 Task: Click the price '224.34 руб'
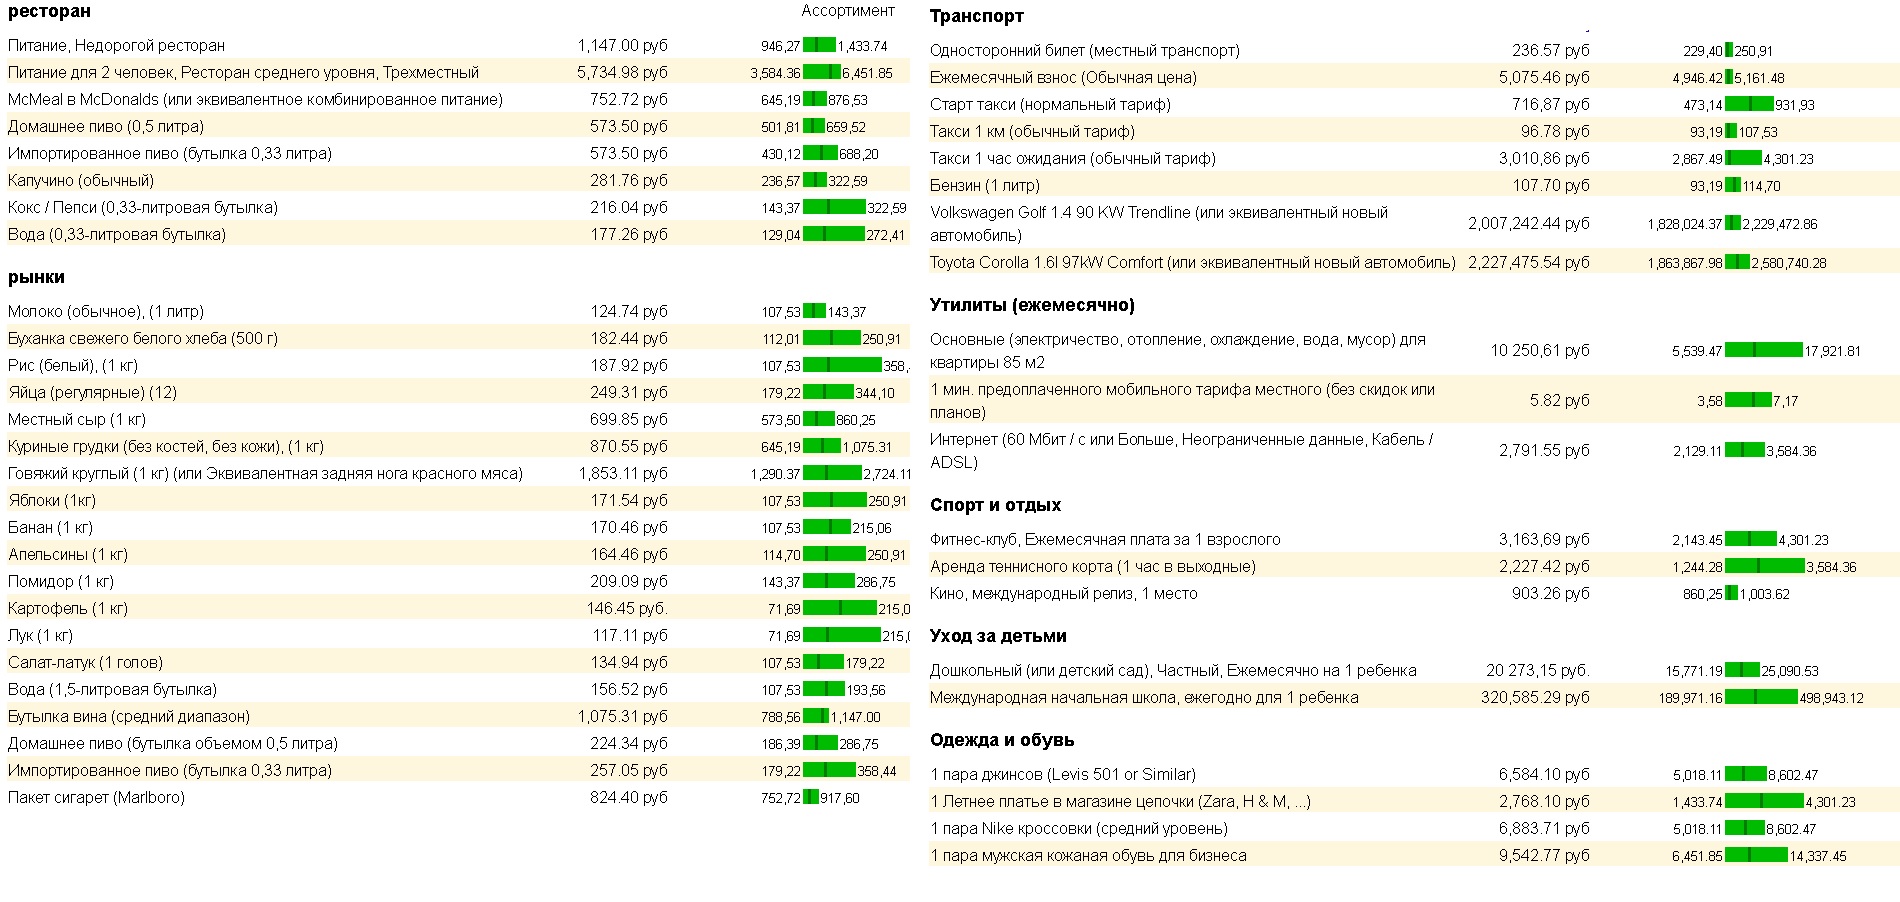[628, 744]
